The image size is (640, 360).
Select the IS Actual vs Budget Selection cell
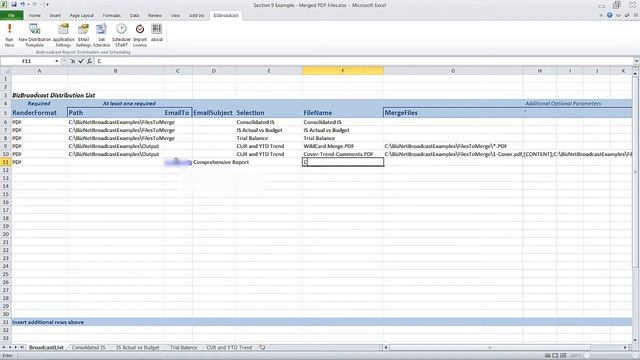[x=269, y=130]
